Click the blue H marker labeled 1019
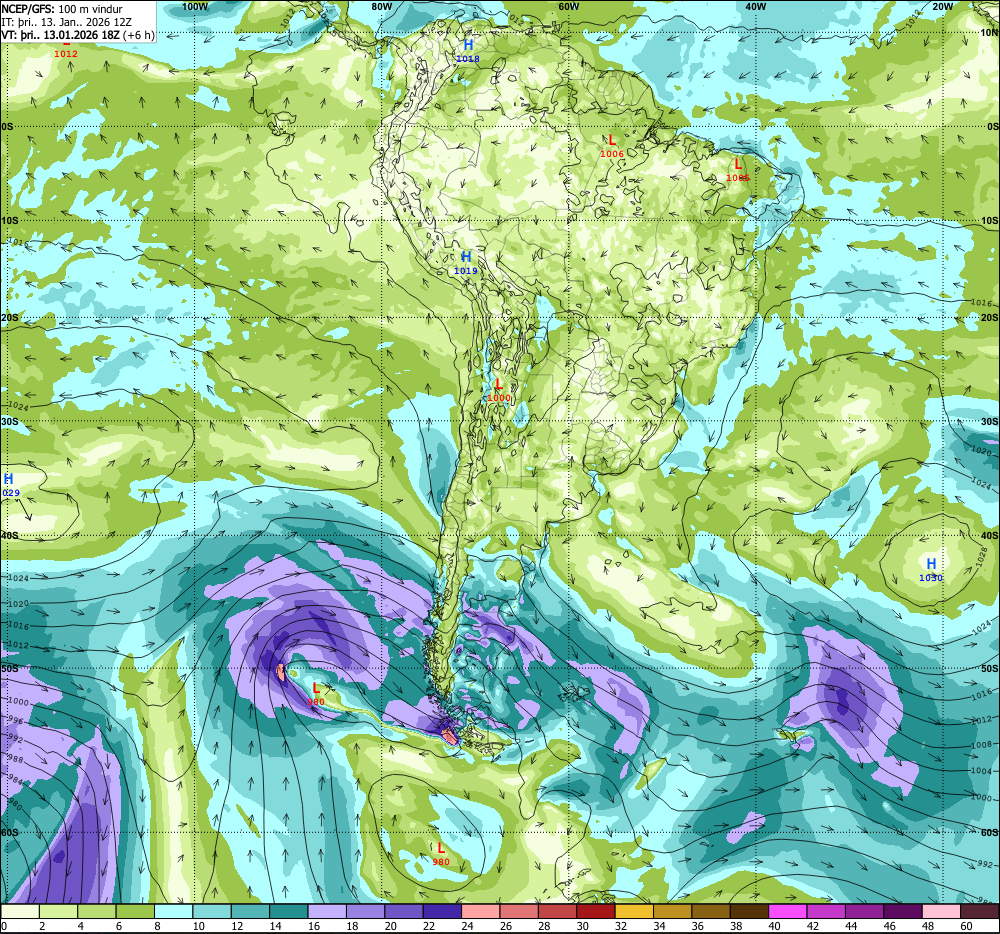Screen dimensions: 1000x934 point(466,256)
